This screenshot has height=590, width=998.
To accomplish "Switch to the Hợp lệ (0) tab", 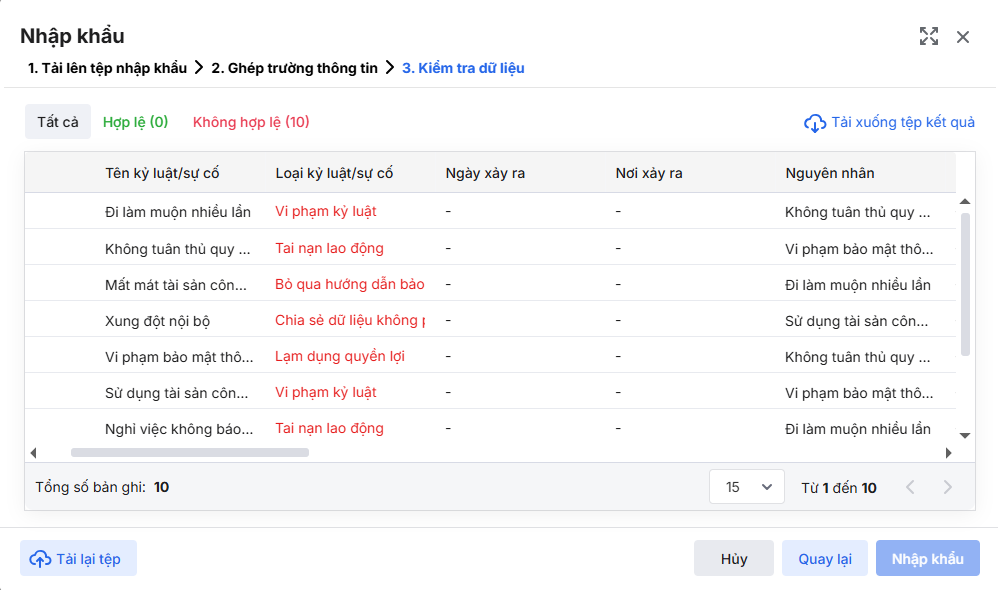I will tap(135, 122).
